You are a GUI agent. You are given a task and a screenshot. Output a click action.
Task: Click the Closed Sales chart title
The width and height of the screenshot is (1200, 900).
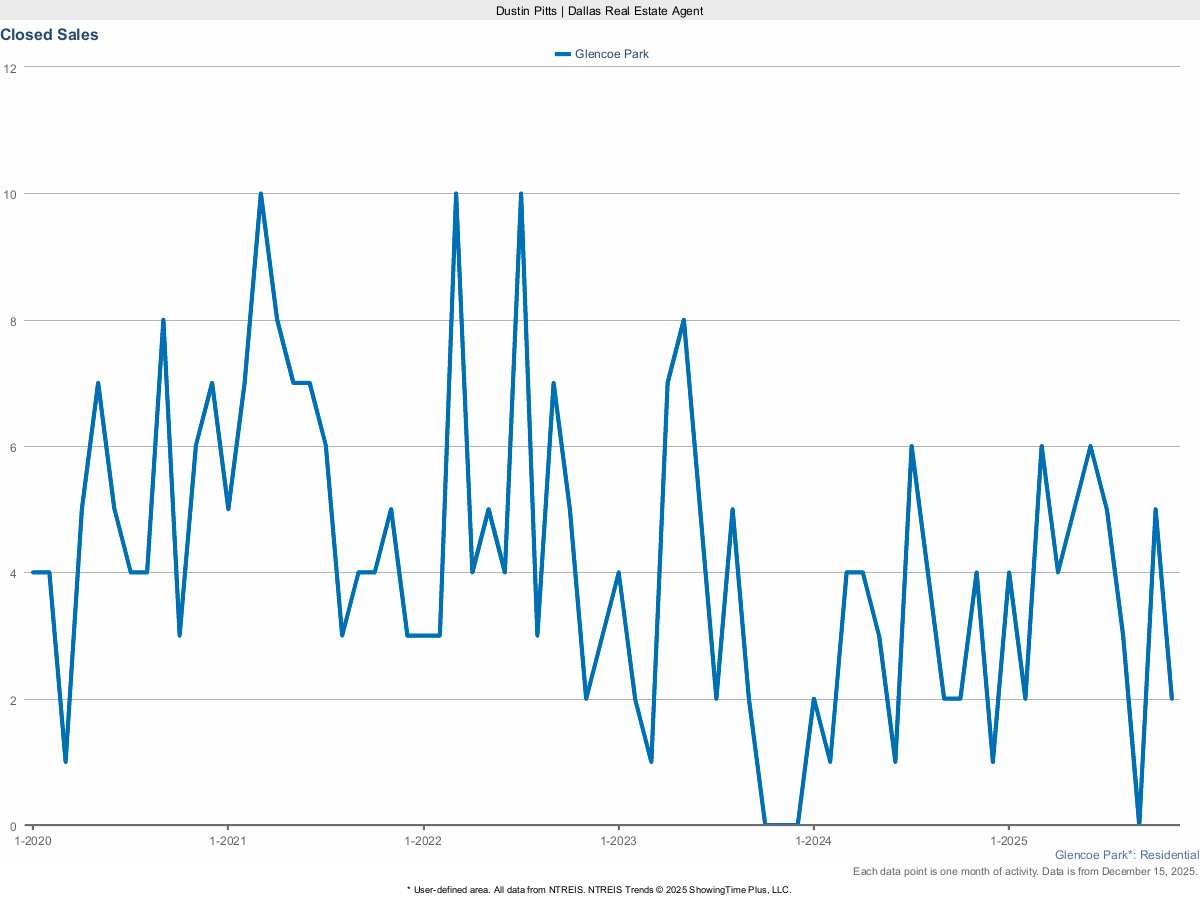50,35
